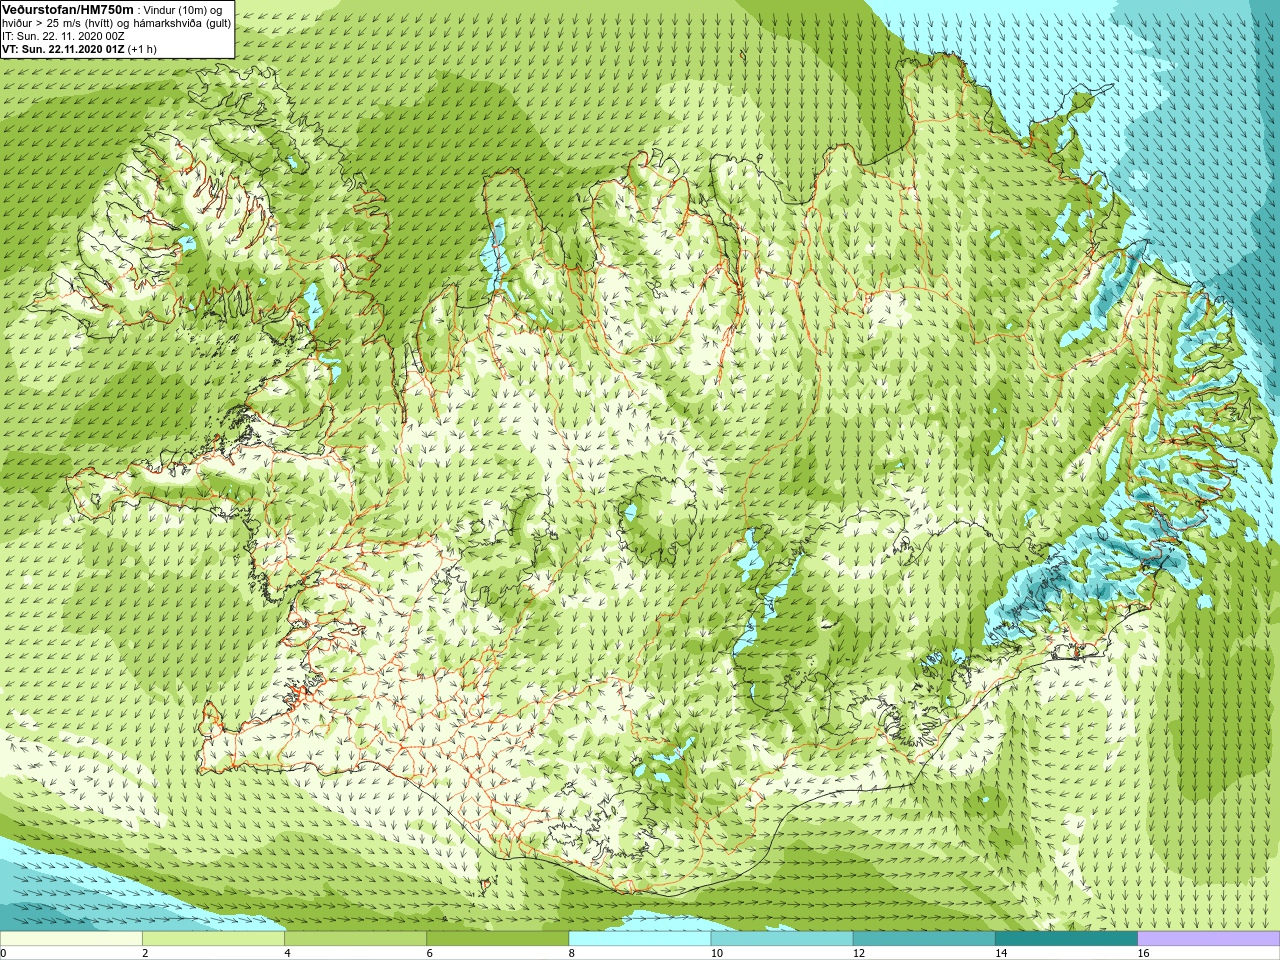
Task: Click the darker green 6–8 m/s legend swatch
Action: click(x=497, y=939)
